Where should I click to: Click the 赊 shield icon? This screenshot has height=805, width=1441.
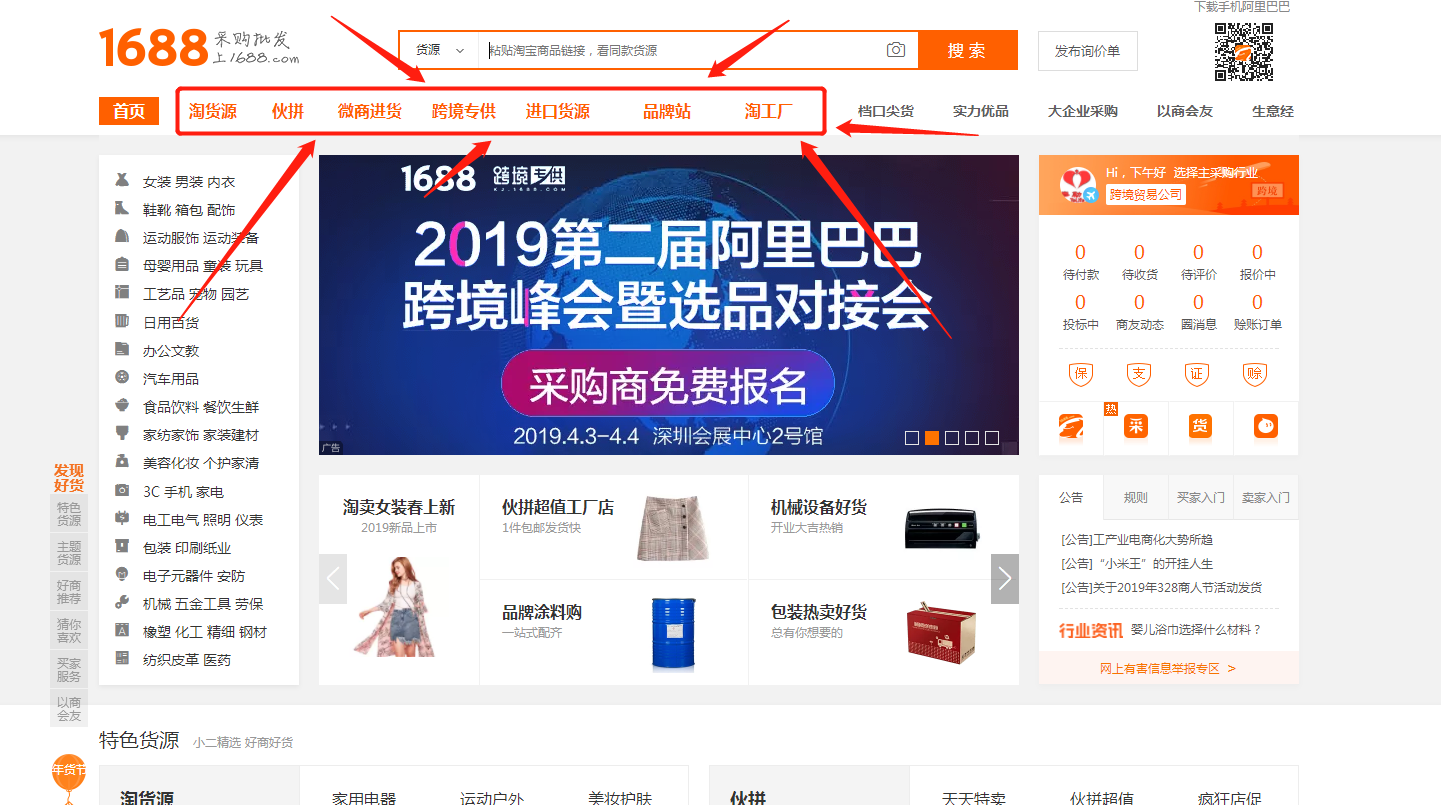[1256, 374]
